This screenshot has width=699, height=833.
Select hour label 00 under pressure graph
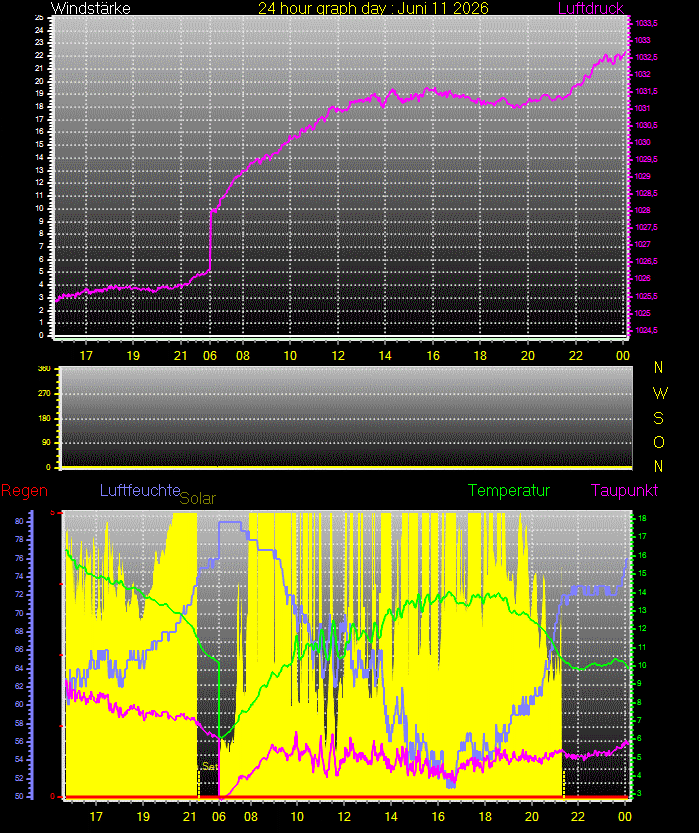[623, 355]
